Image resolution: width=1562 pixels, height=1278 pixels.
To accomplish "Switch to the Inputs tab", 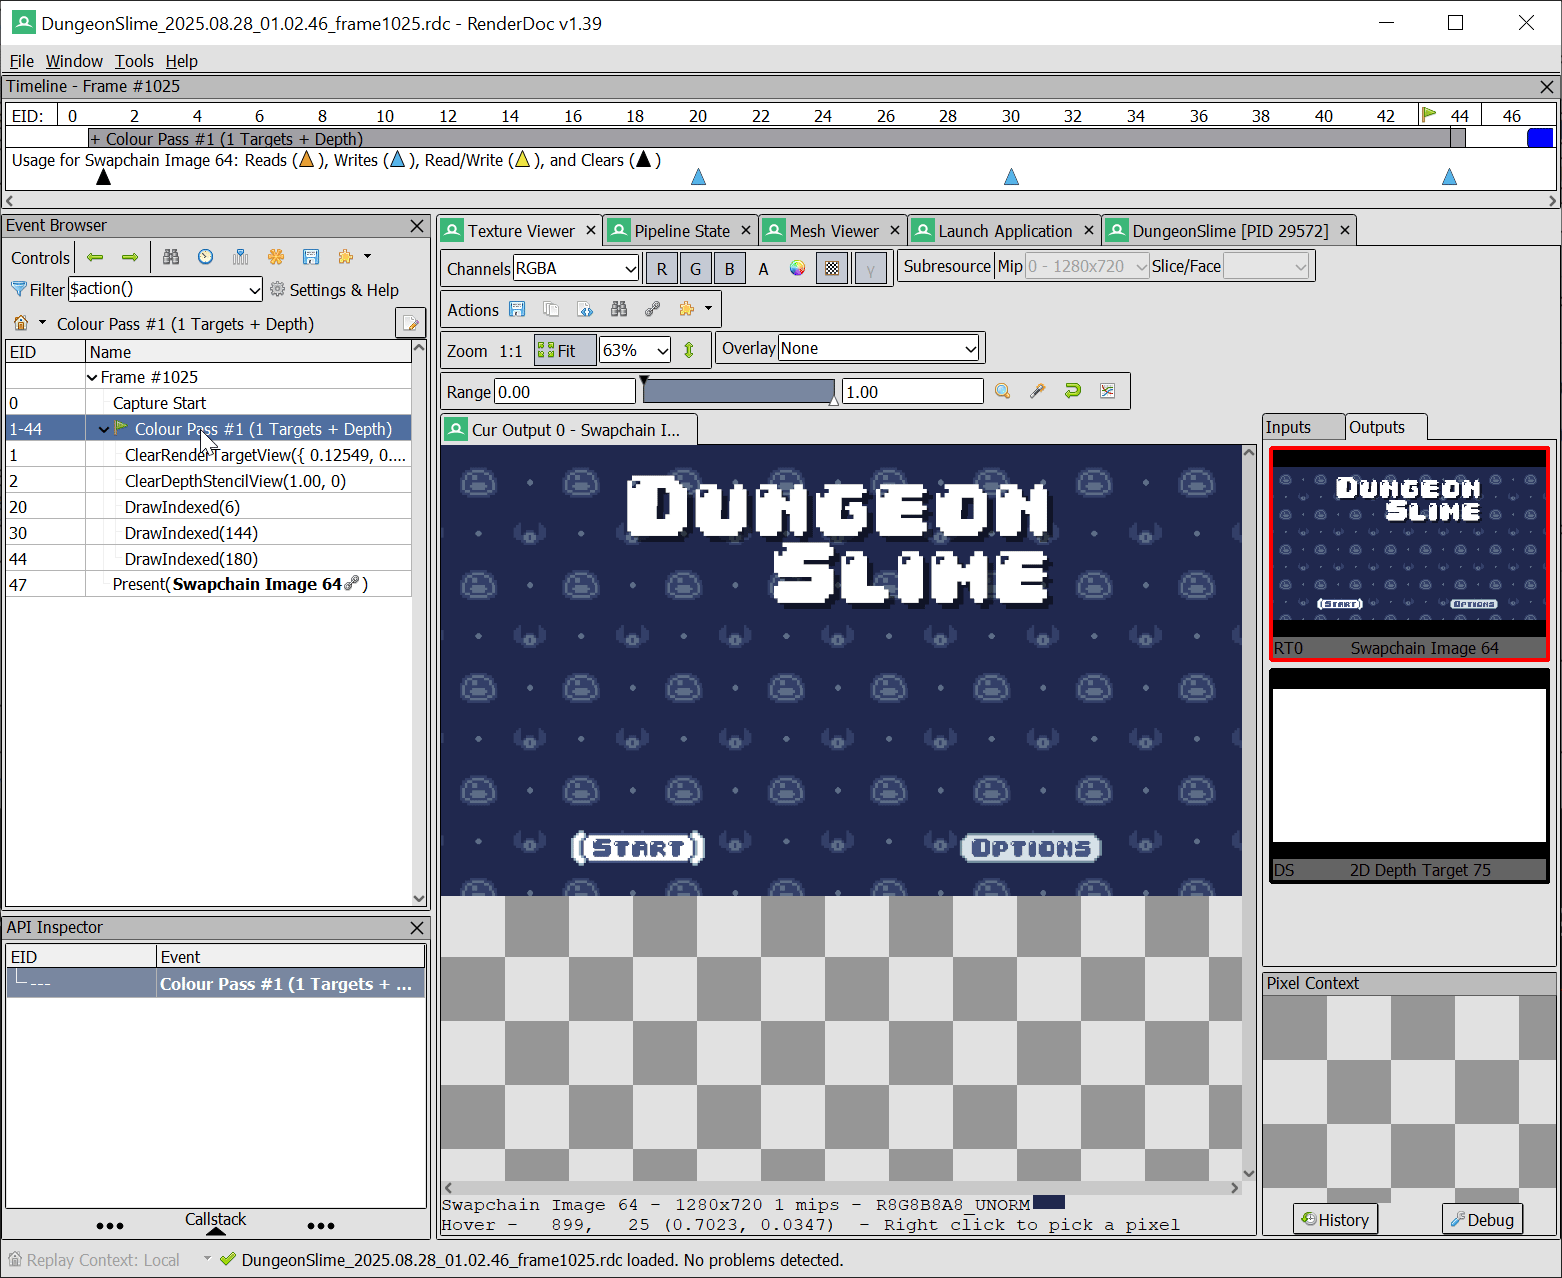I will tap(1302, 427).
